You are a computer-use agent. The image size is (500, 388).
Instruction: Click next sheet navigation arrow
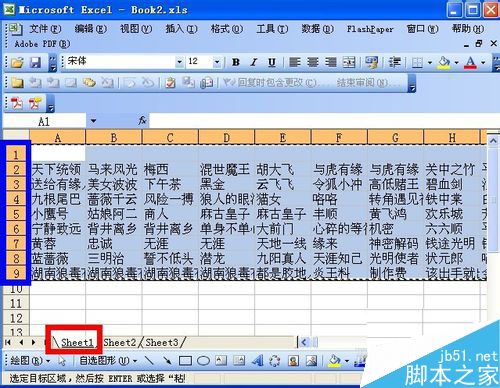(33, 342)
